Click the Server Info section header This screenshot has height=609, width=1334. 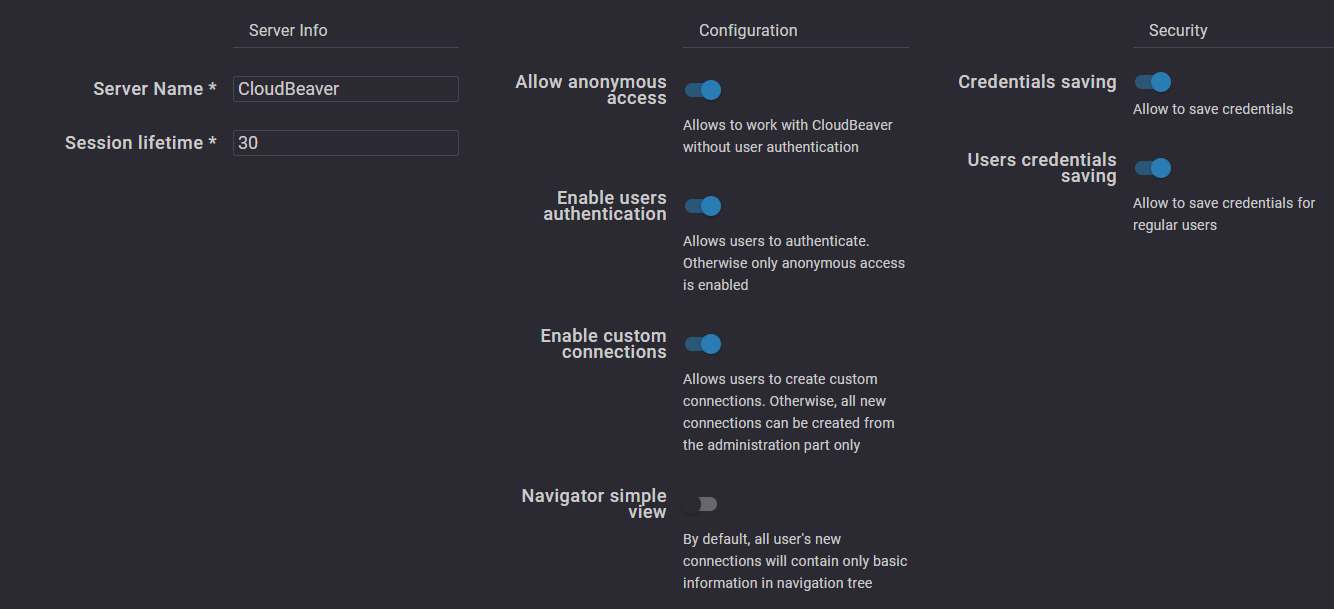pos(287,30)
